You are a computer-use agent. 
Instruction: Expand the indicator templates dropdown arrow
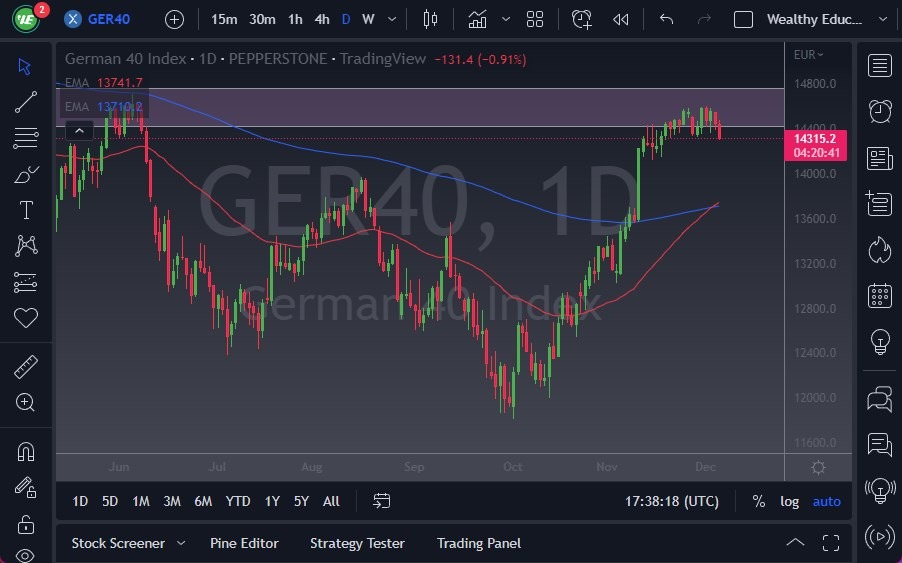coord(506,20)
